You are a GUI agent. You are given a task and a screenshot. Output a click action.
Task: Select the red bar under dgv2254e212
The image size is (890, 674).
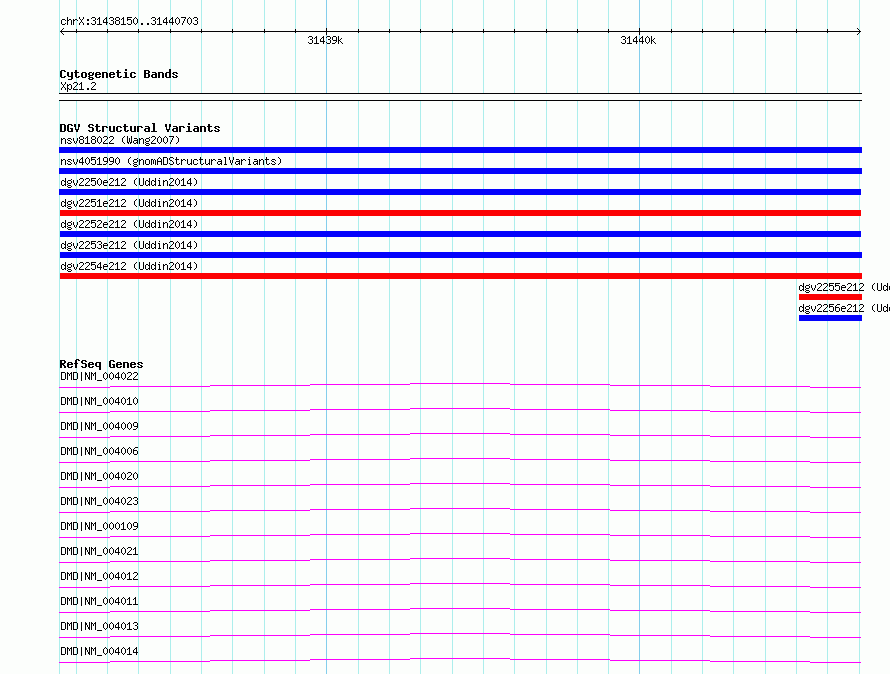[x=460, y=276]
